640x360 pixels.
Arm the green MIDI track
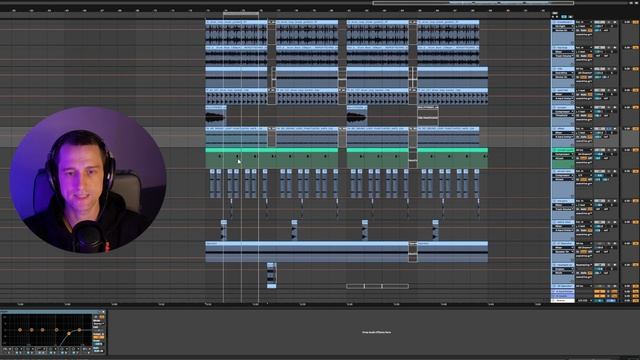[x=615, y=150]
